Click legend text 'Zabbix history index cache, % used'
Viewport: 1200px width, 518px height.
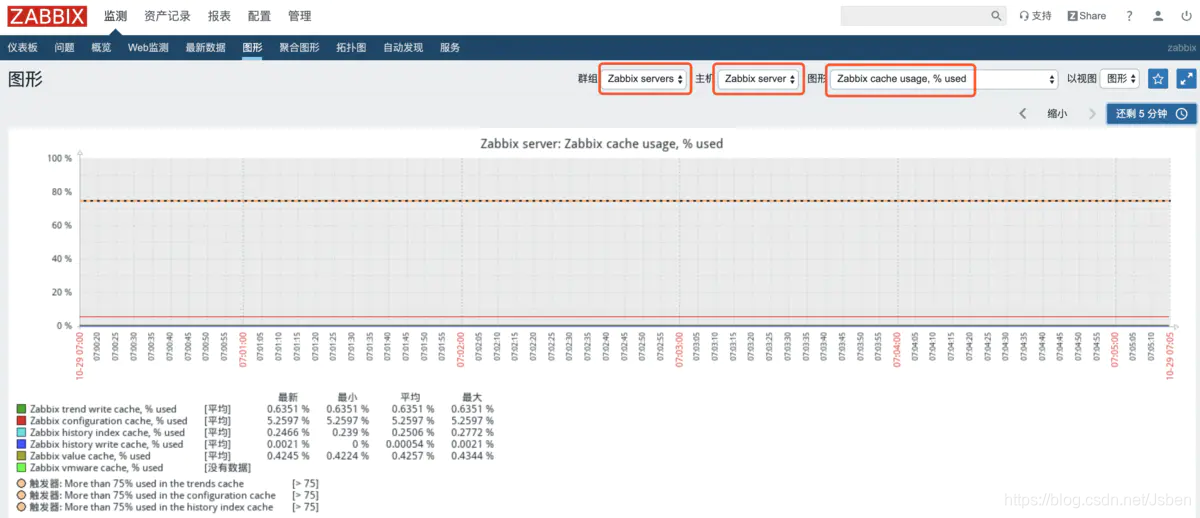pyautogui.click(x=107, y=432)
